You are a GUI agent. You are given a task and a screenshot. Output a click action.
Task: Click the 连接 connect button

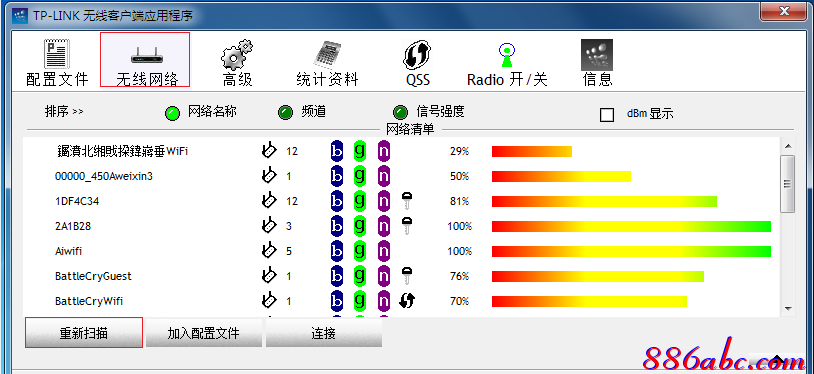click(324, 332)
